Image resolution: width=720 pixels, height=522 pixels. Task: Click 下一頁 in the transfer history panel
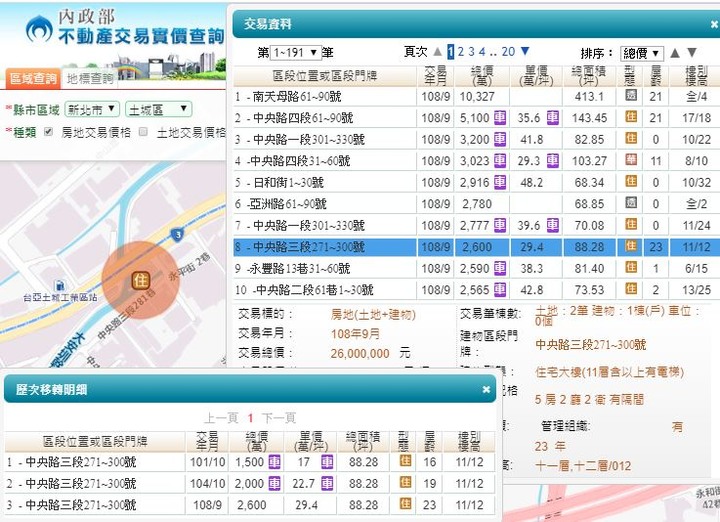279,418
